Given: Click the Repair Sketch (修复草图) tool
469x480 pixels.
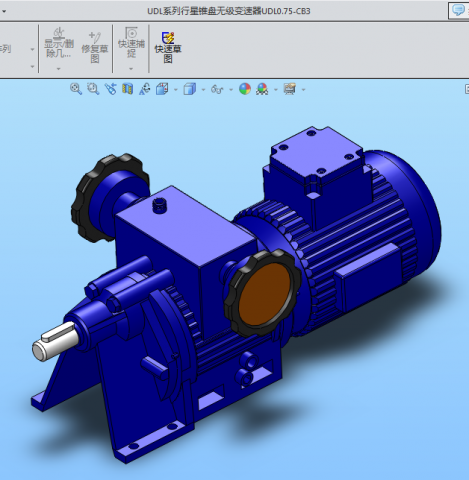Looking at the screenshot, I should (95, 47).
